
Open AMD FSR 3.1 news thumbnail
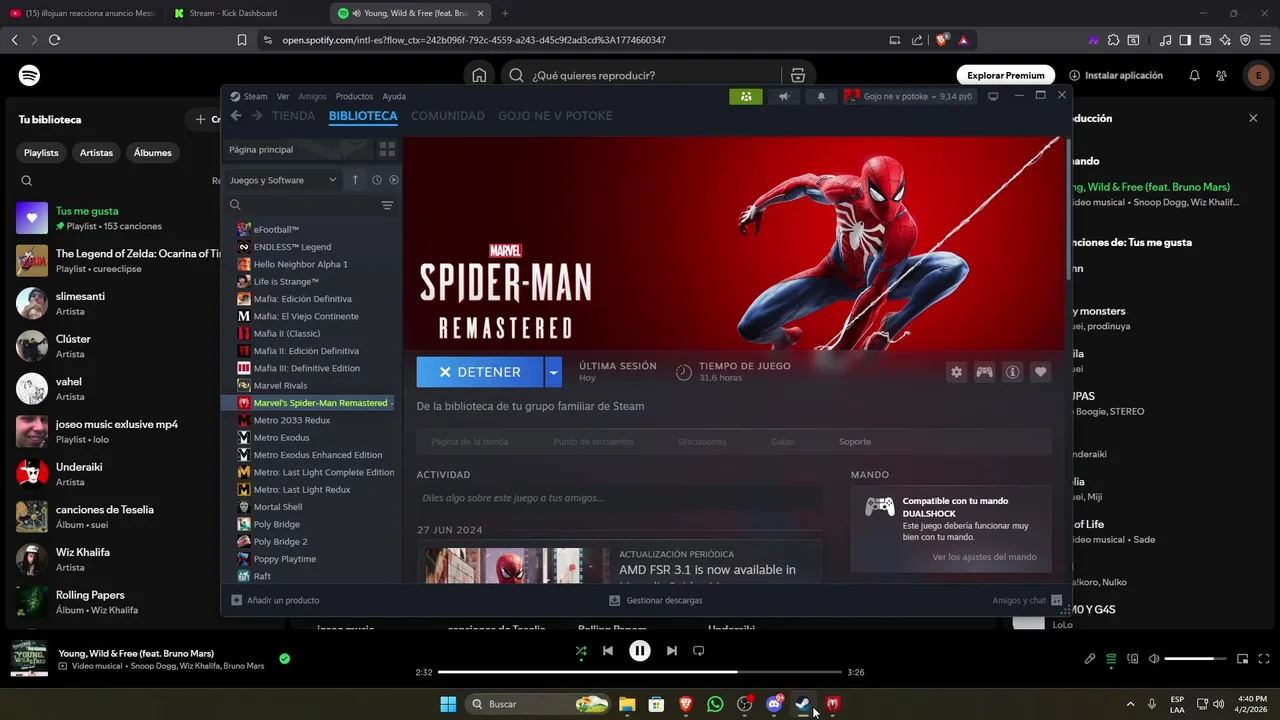click(518, 564)
